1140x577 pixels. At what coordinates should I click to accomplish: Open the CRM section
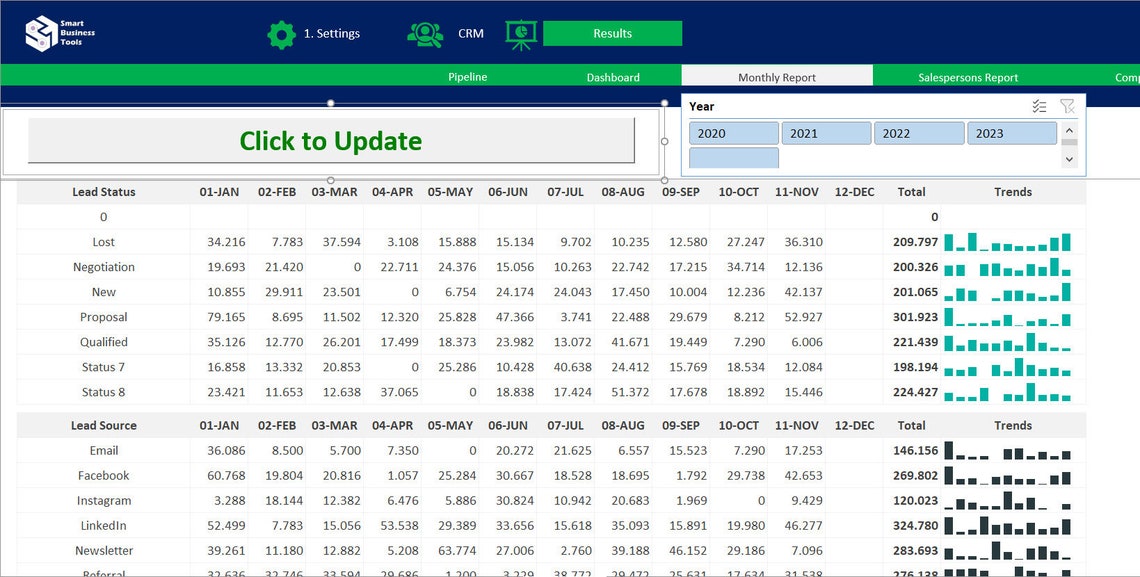470,33
